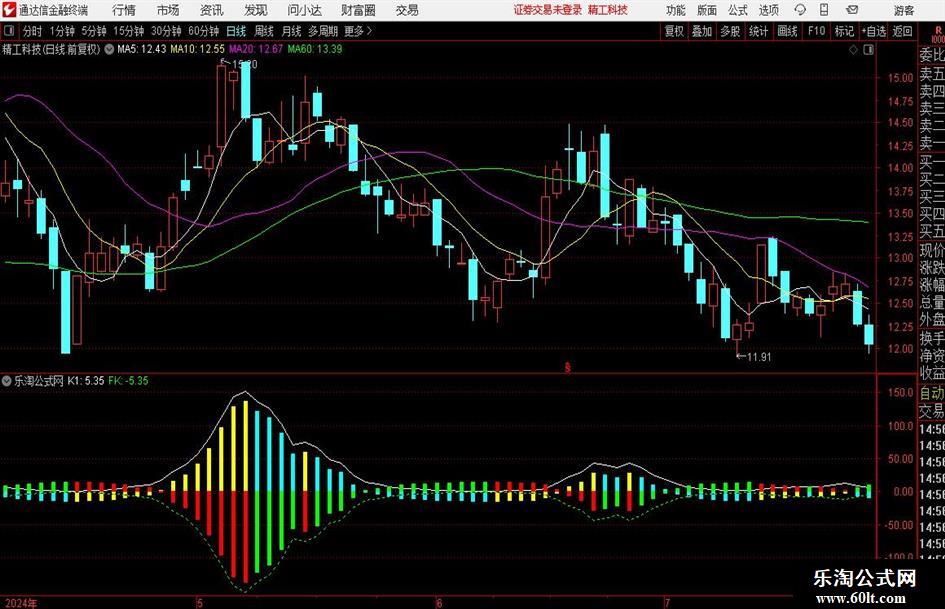Select the 日线 daily period tab

point(236,31)
